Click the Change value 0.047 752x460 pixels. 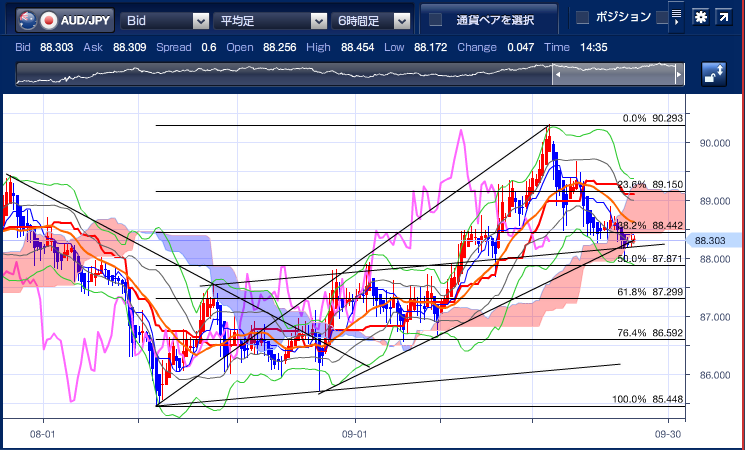[x=520, y=47]
